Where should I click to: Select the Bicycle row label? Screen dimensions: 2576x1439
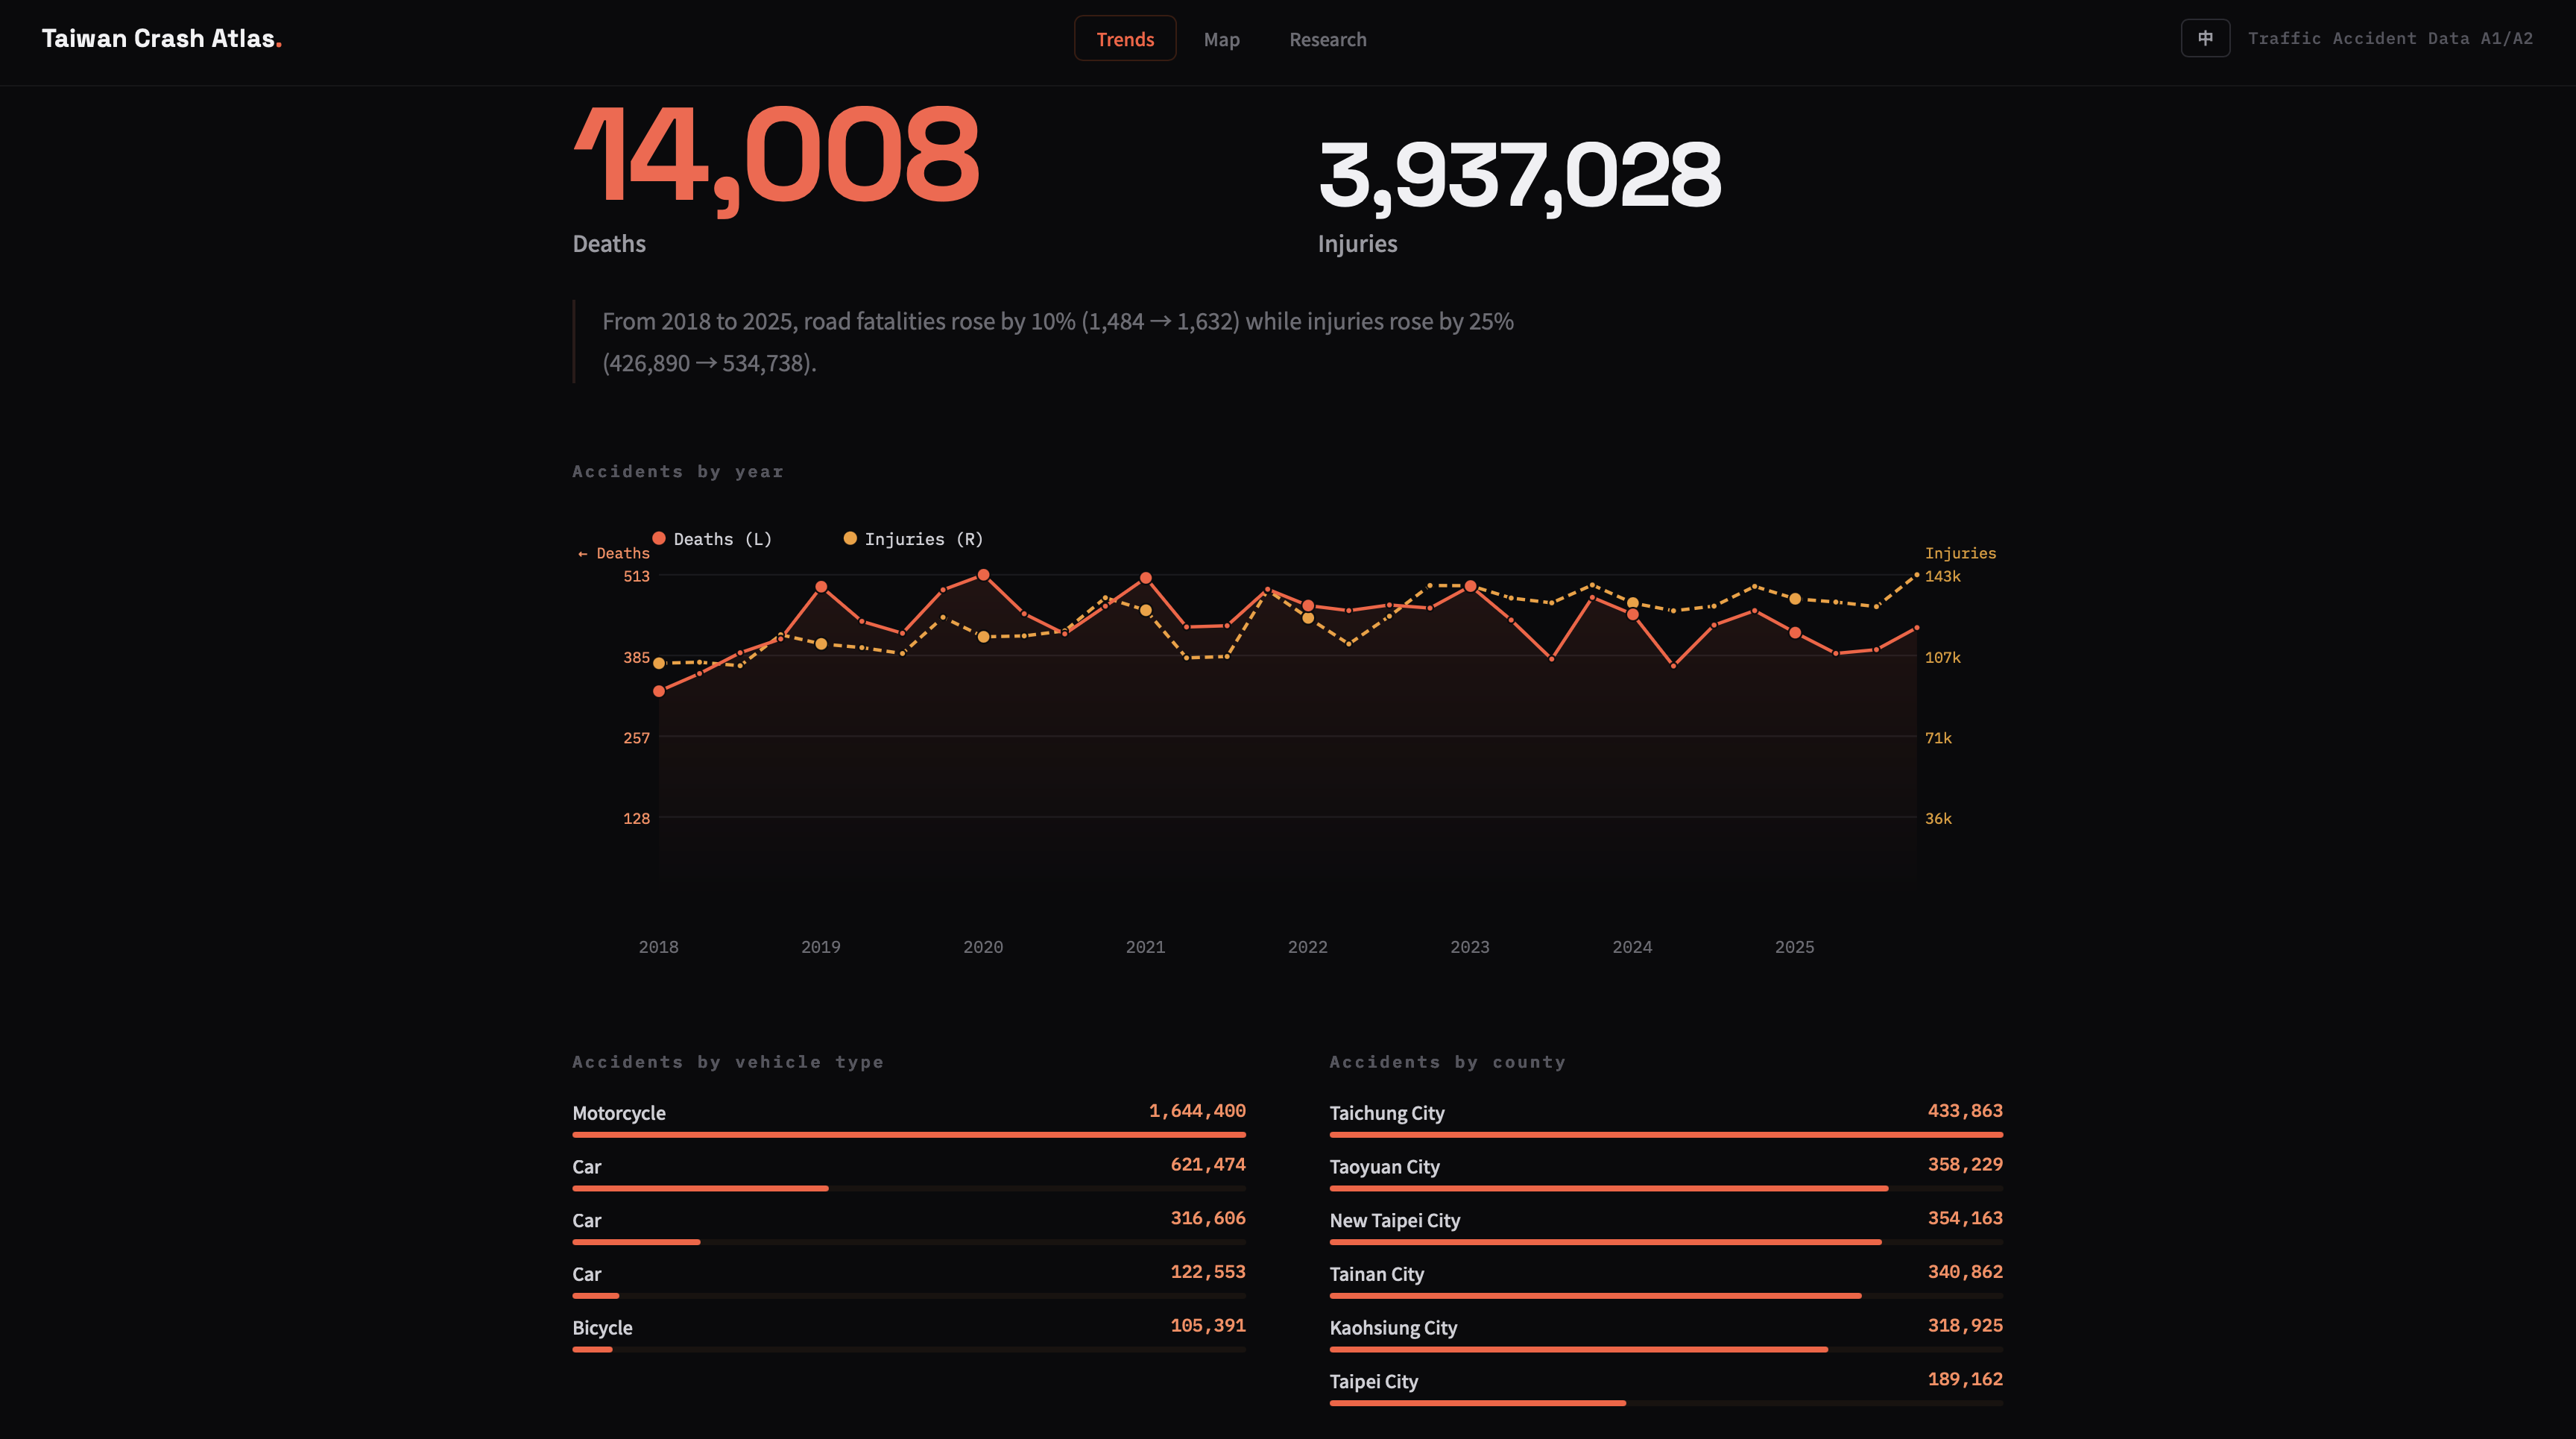pyautogui.click(x=602, y=1327)
